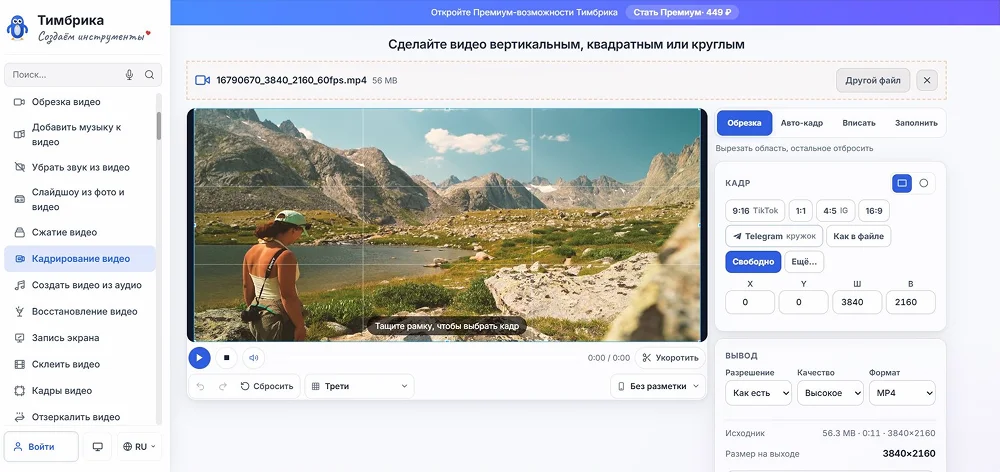
Task: Open Создать видео из аудио tool
Action: (x=80, y=285)
